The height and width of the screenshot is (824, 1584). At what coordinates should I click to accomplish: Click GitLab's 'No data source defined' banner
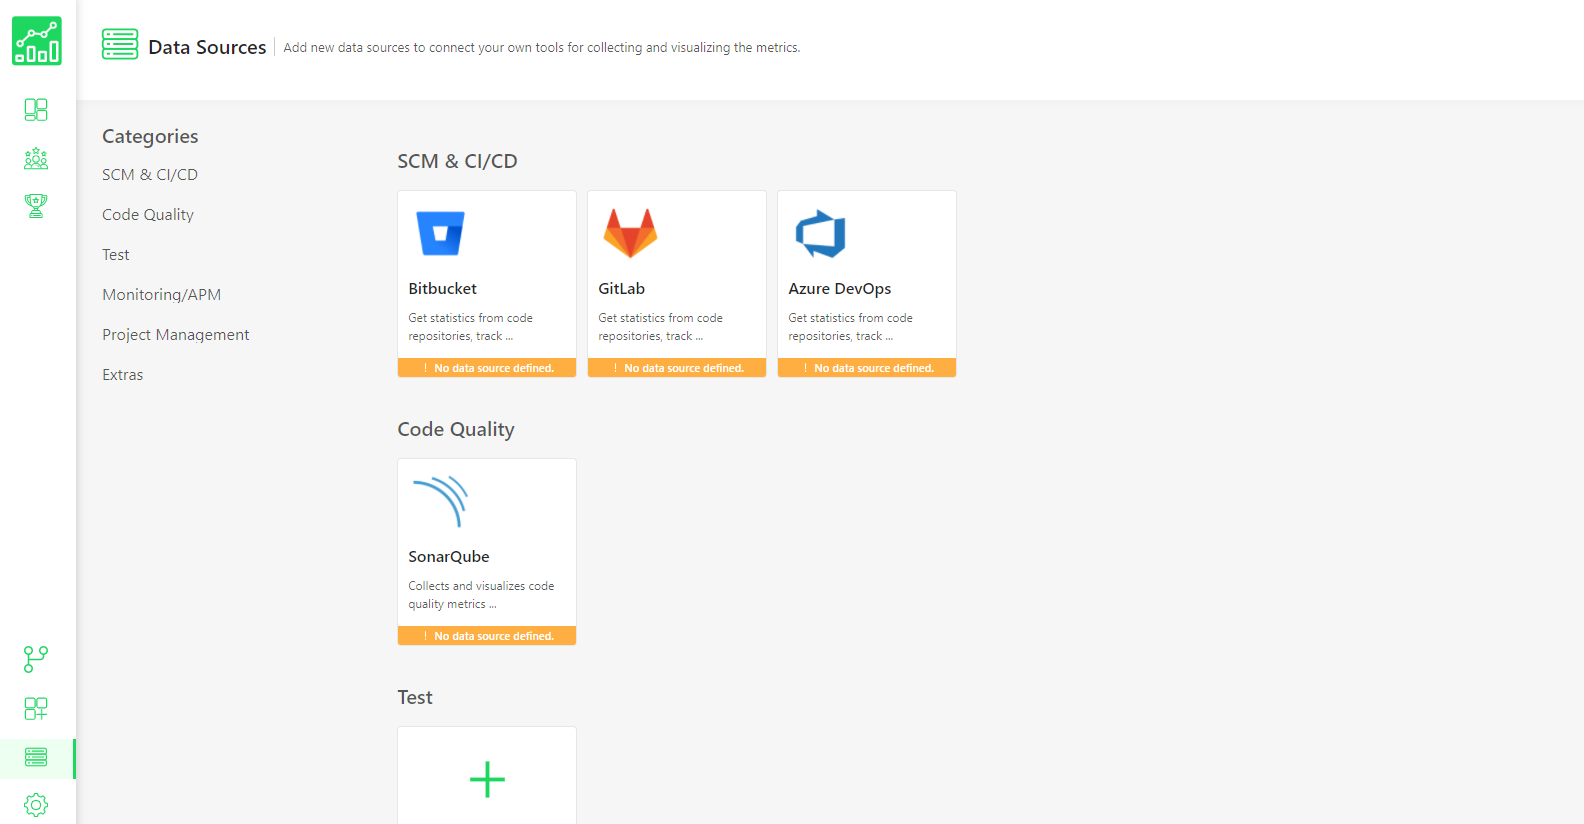click(x=677, y=368)
